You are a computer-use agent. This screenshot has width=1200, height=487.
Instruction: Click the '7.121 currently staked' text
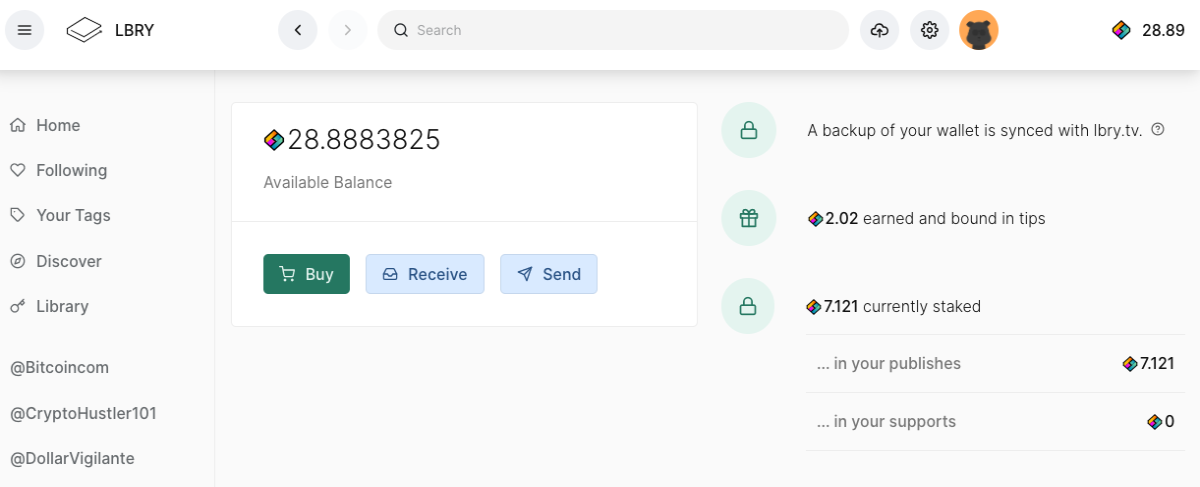894,306
